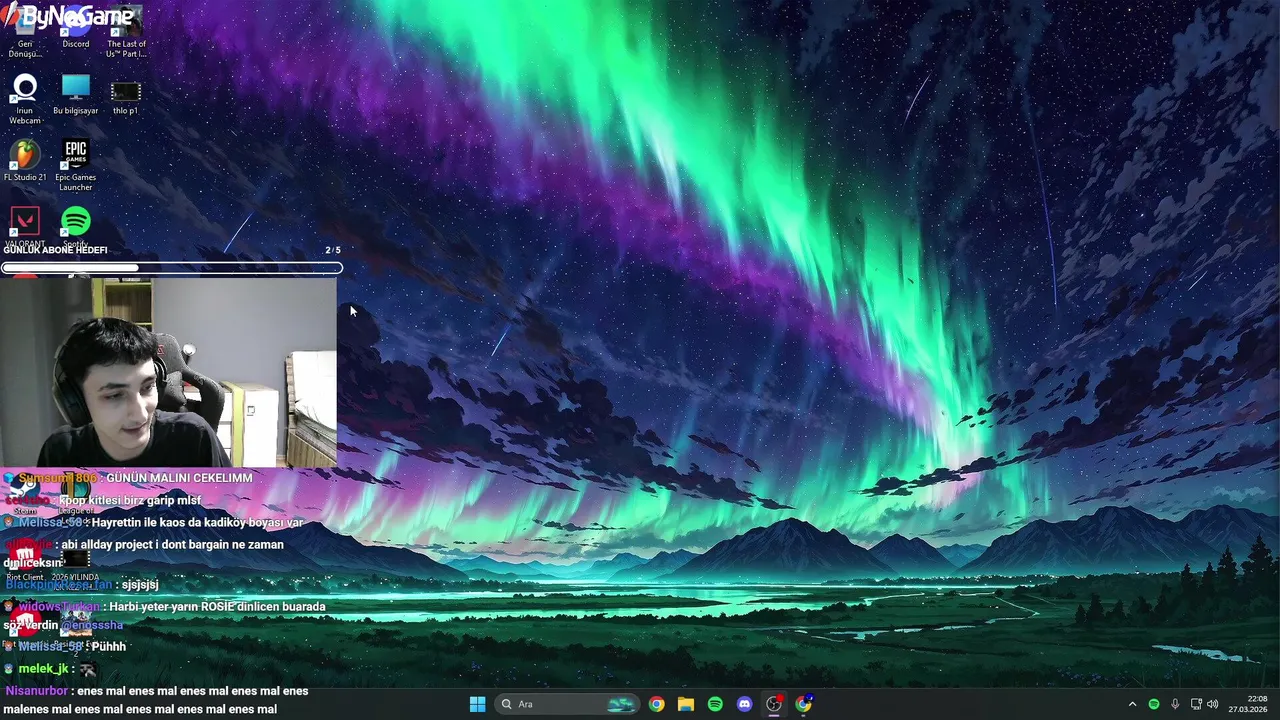
Task: Open Discord from the taskbar
Action: 744,704
